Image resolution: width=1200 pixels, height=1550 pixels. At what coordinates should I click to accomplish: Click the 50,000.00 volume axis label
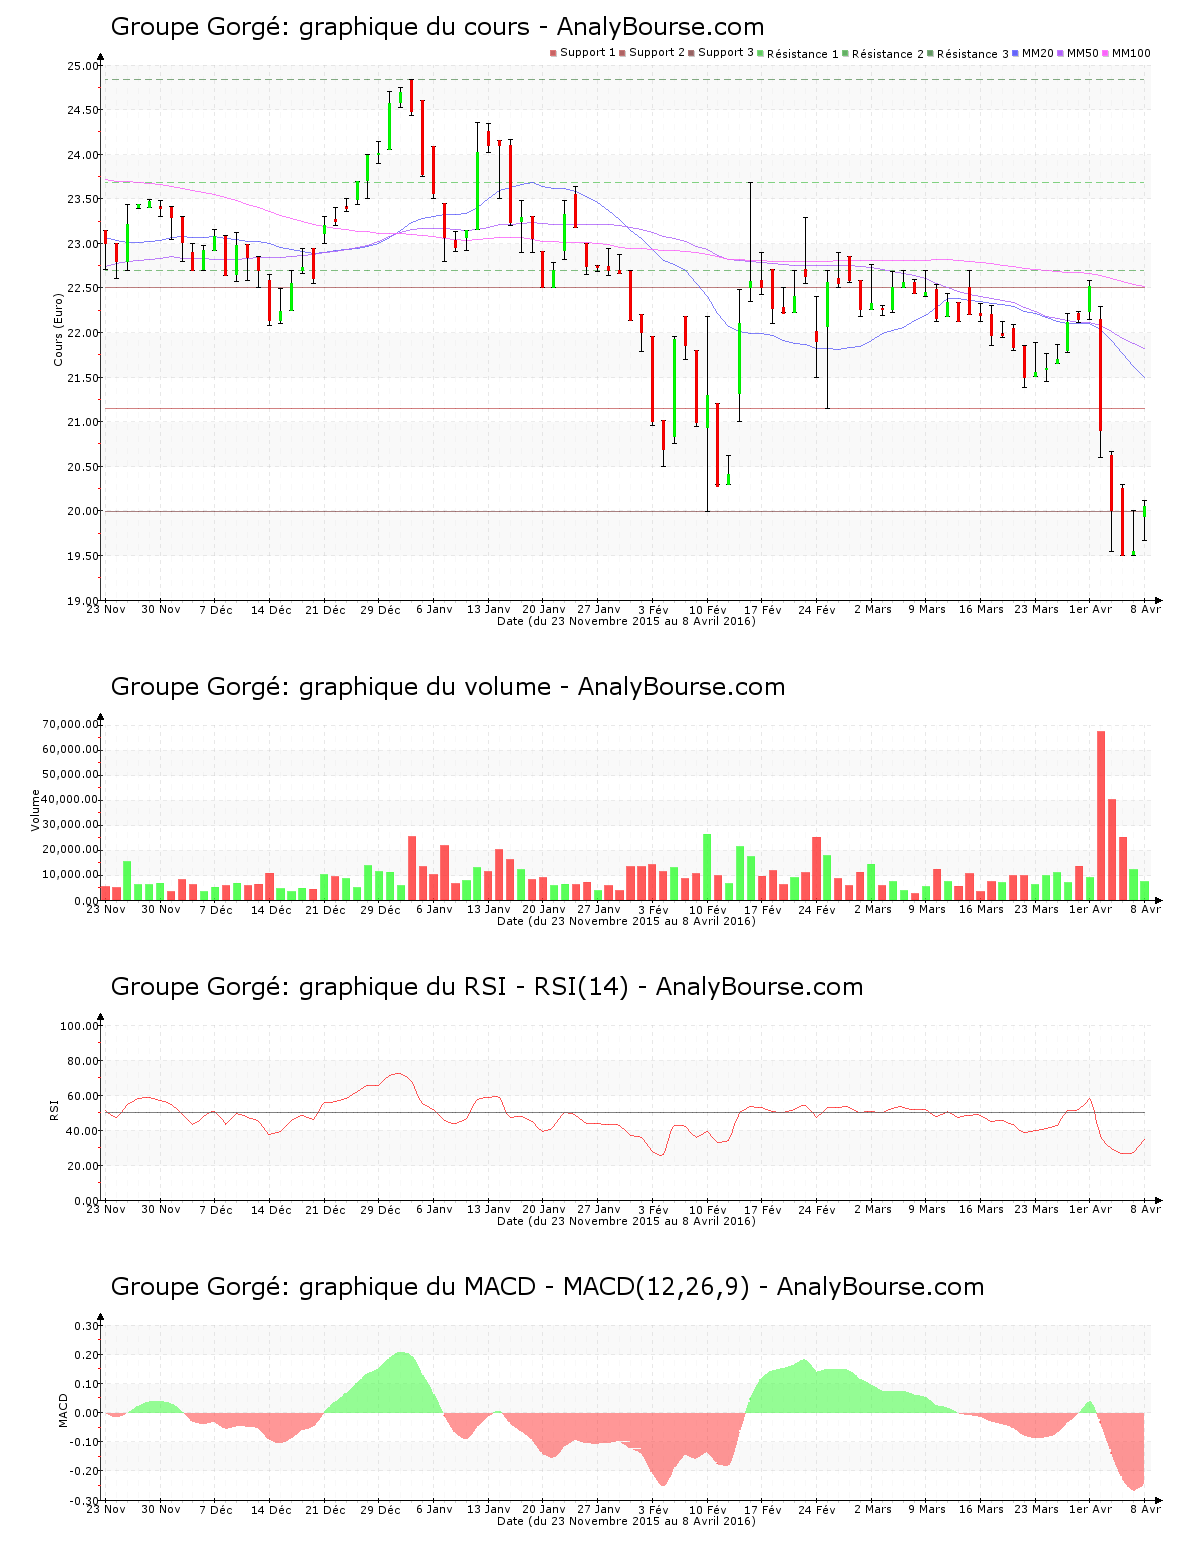point(71,775)
